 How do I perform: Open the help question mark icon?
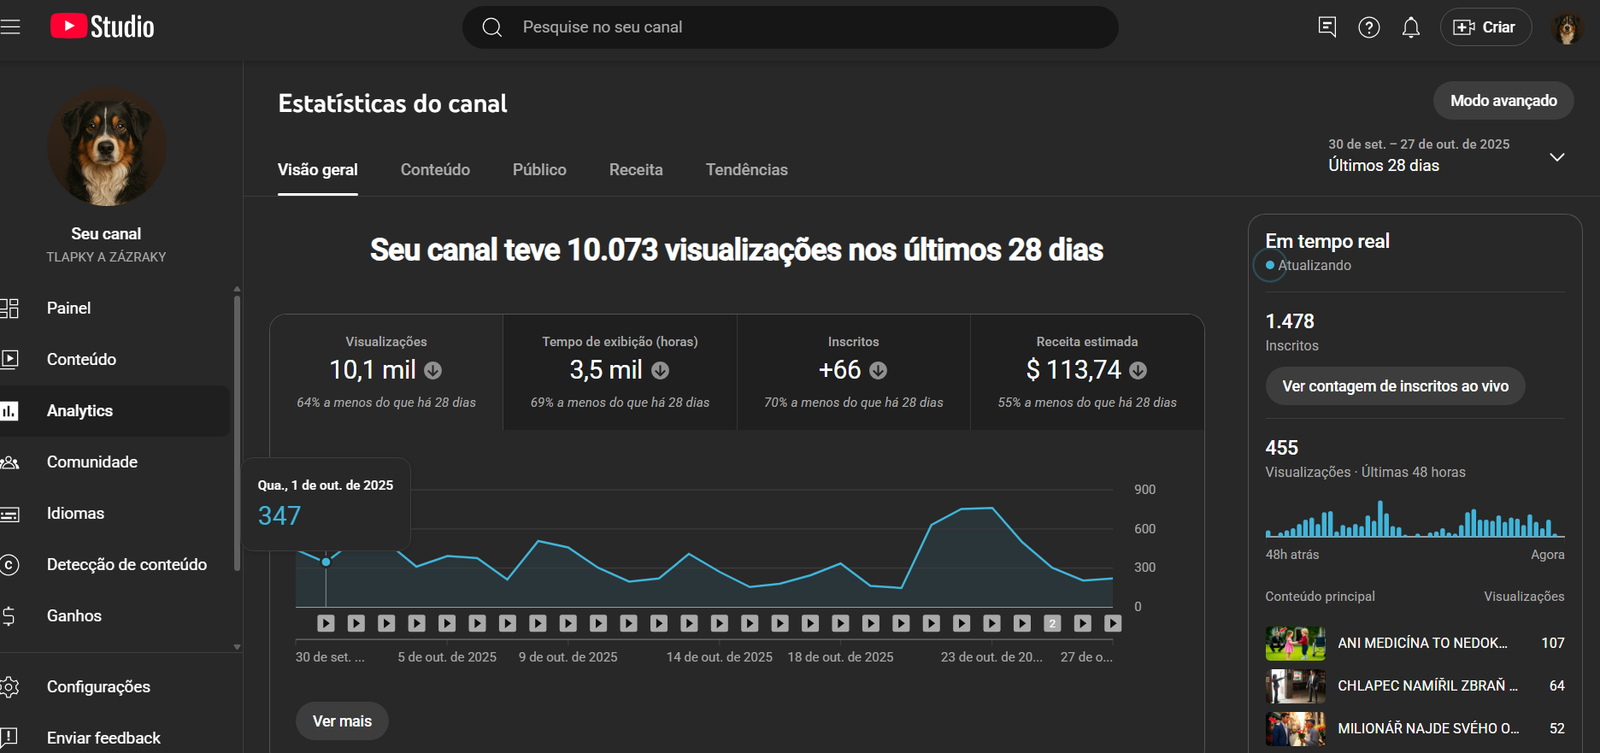click(1369, 27)
